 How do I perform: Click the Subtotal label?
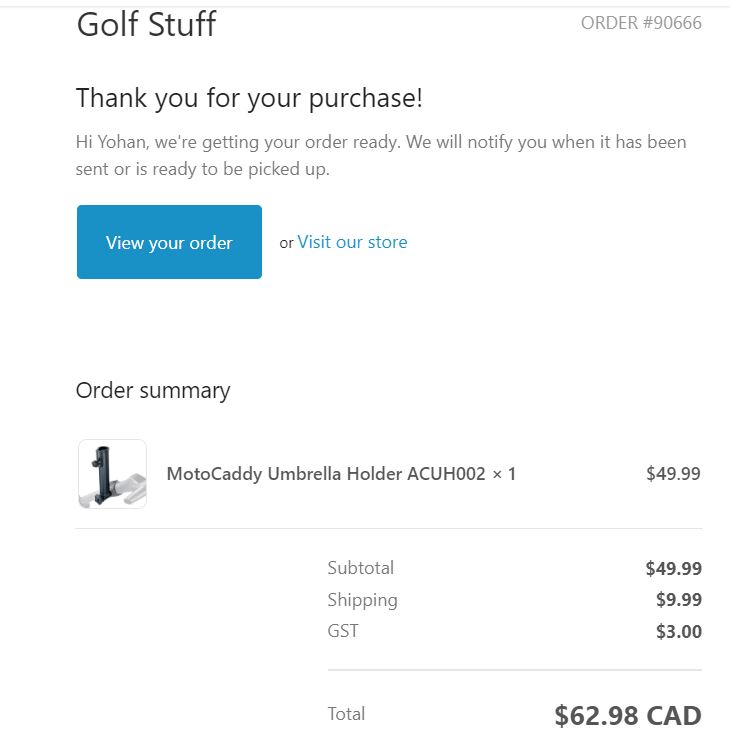point(360,568)
